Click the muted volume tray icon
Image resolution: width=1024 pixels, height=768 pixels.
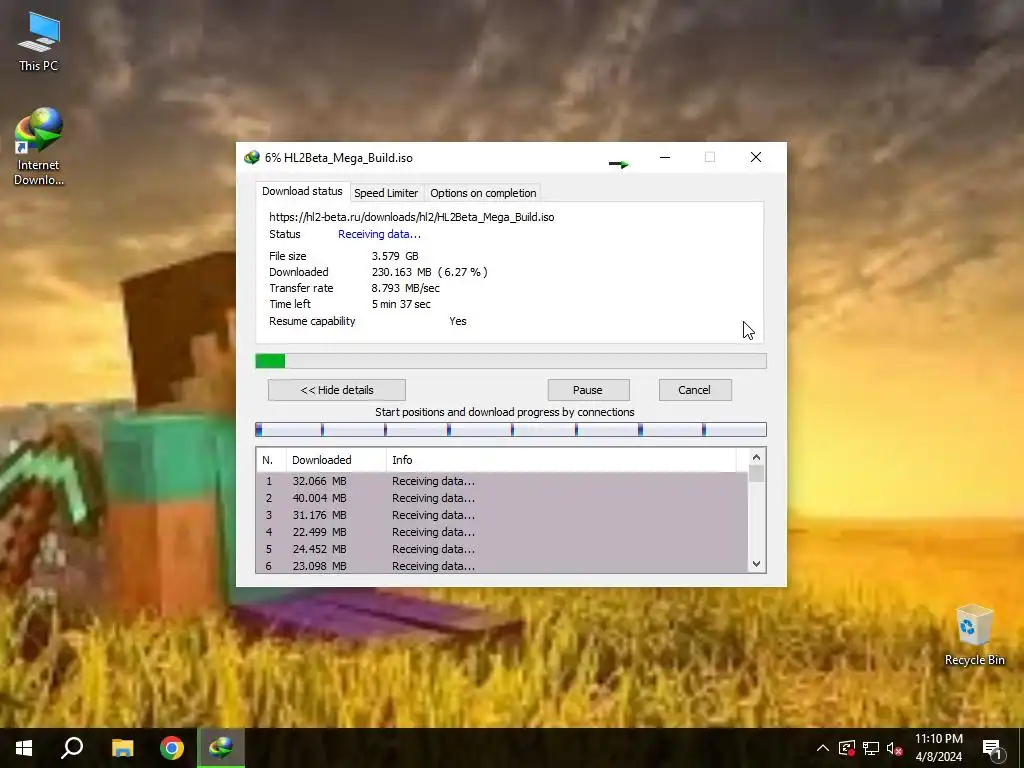tap(895, 748)
